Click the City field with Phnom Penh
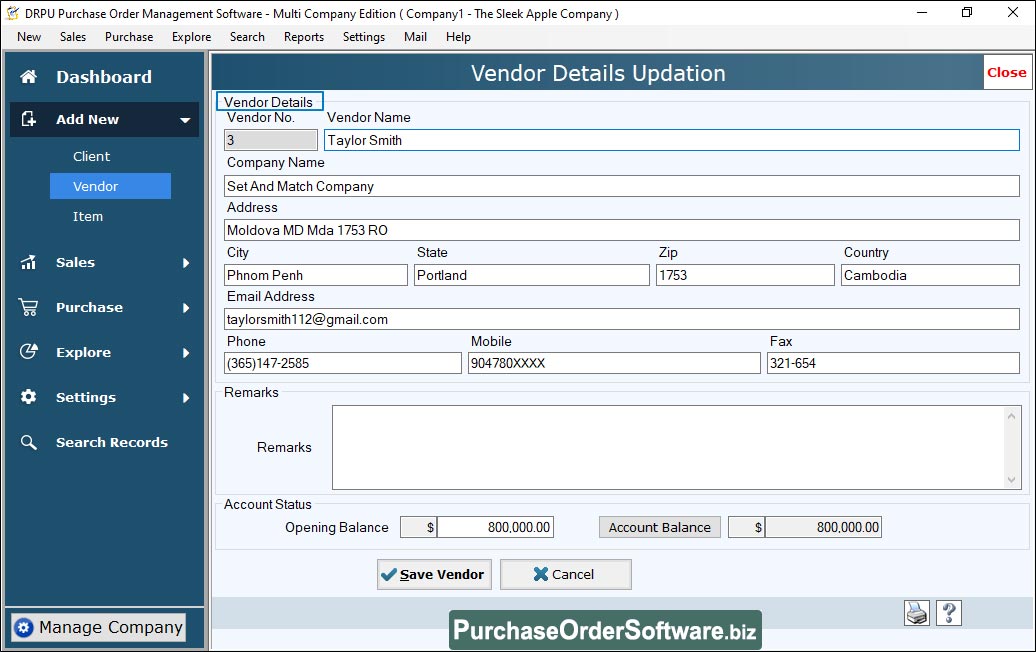1036x652 pixels. (x=316, y=275)
